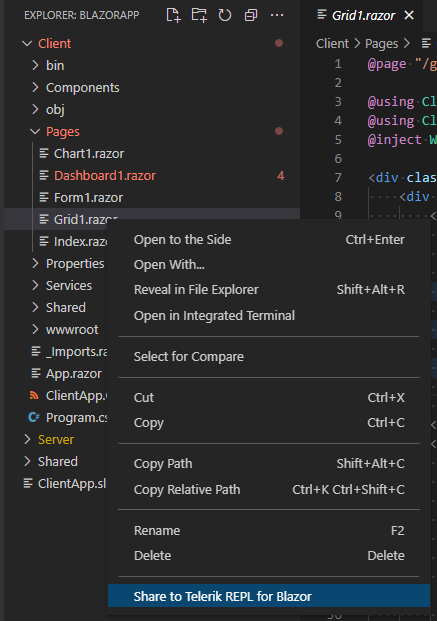Choose Select for Compare

click(x=269, y=356)
